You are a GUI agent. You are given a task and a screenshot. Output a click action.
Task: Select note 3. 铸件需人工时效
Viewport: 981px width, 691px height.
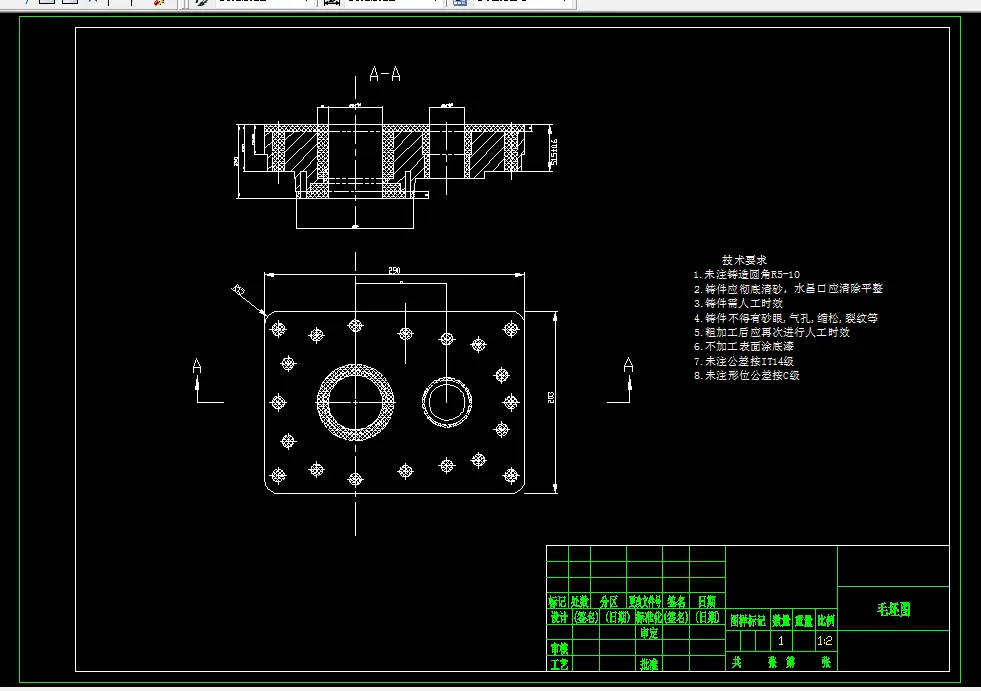tap(738, 303)
